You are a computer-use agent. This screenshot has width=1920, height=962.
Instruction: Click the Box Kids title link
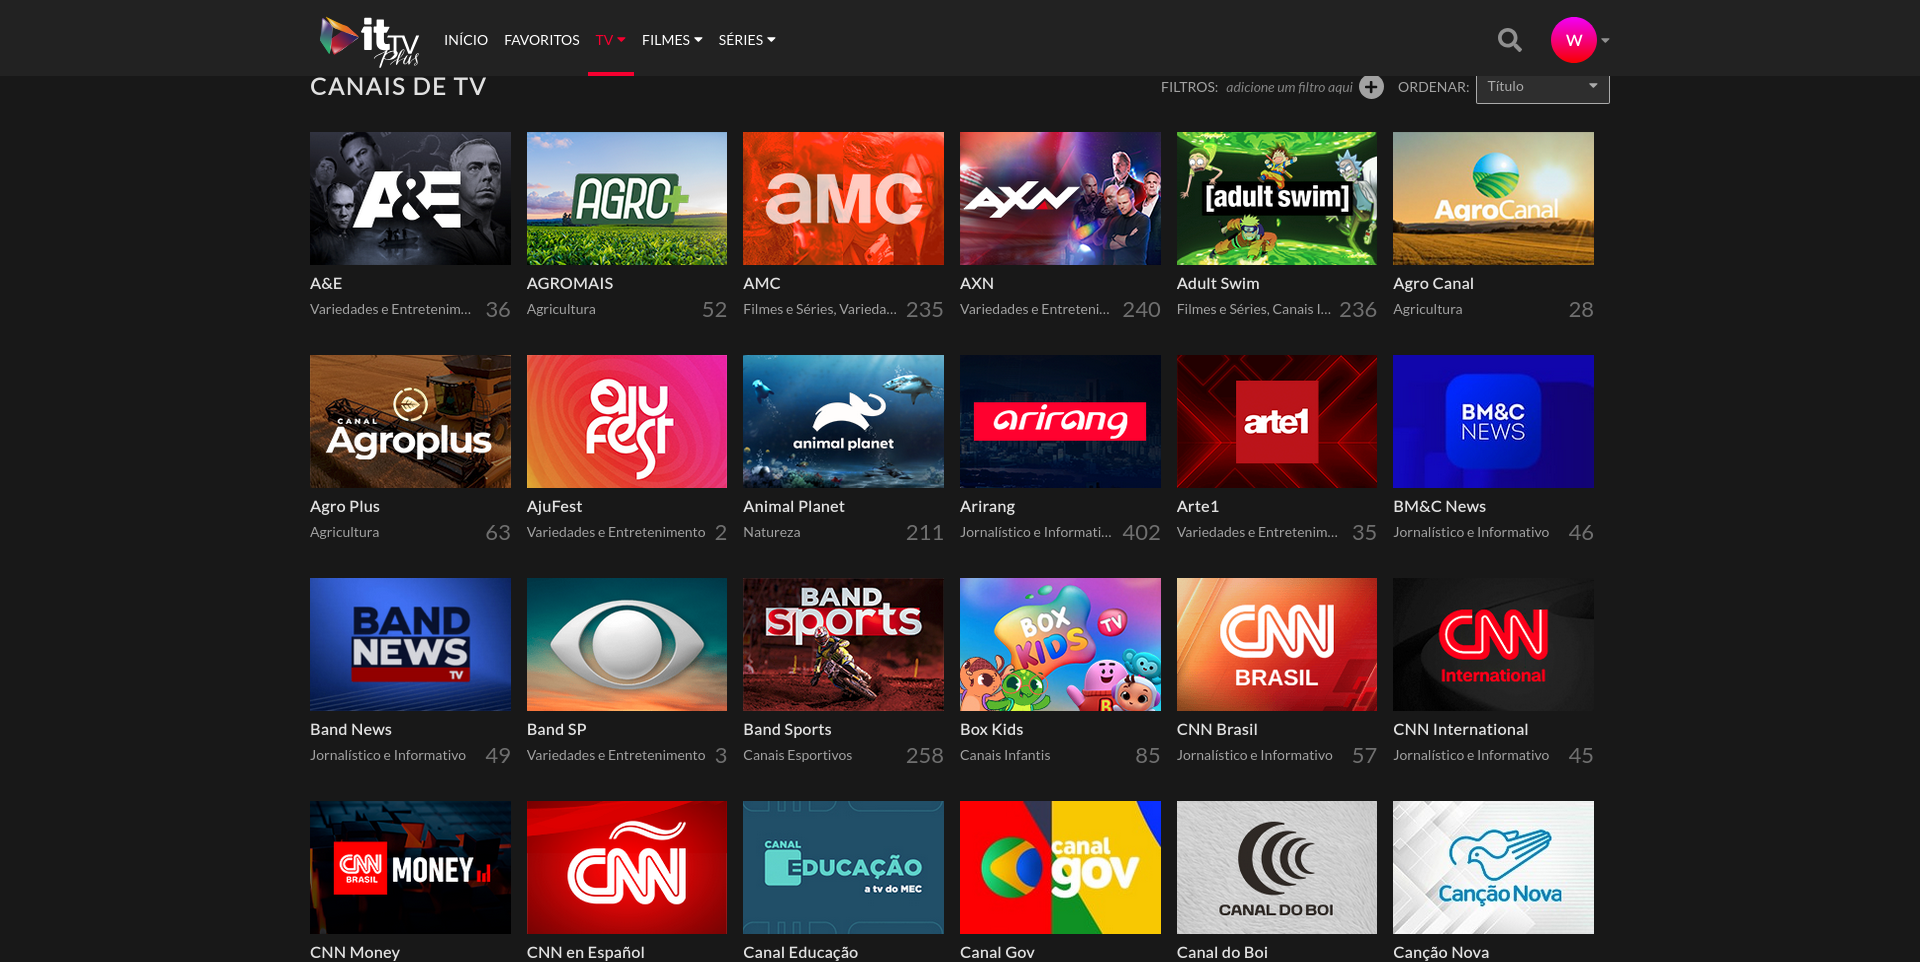pos(991,729)
